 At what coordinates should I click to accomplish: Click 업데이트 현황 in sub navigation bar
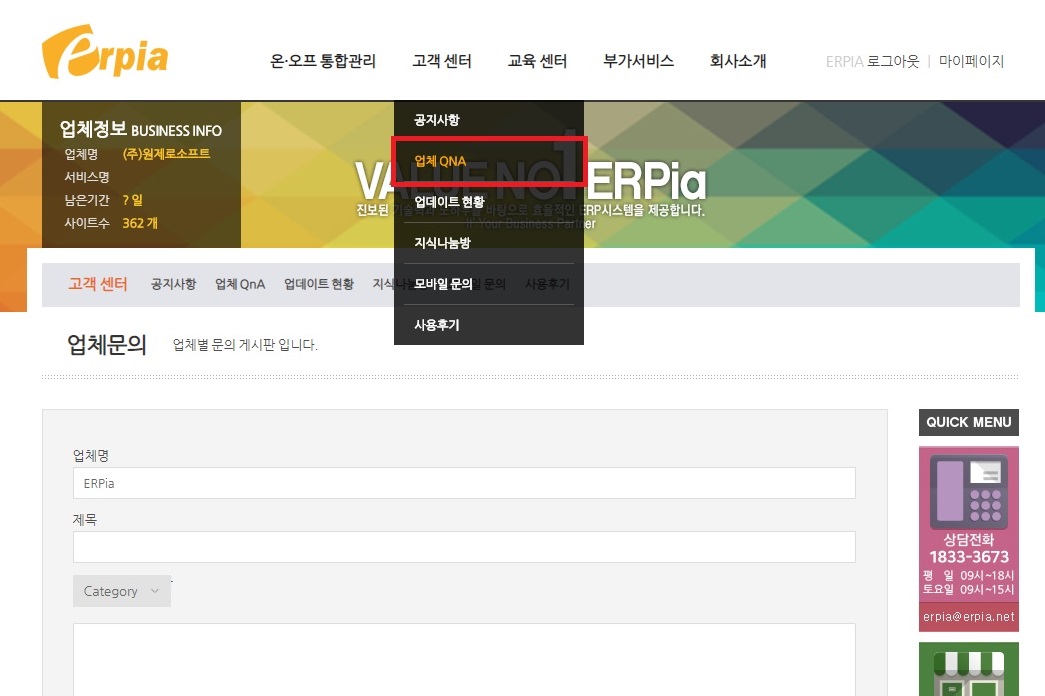[319, 284]
